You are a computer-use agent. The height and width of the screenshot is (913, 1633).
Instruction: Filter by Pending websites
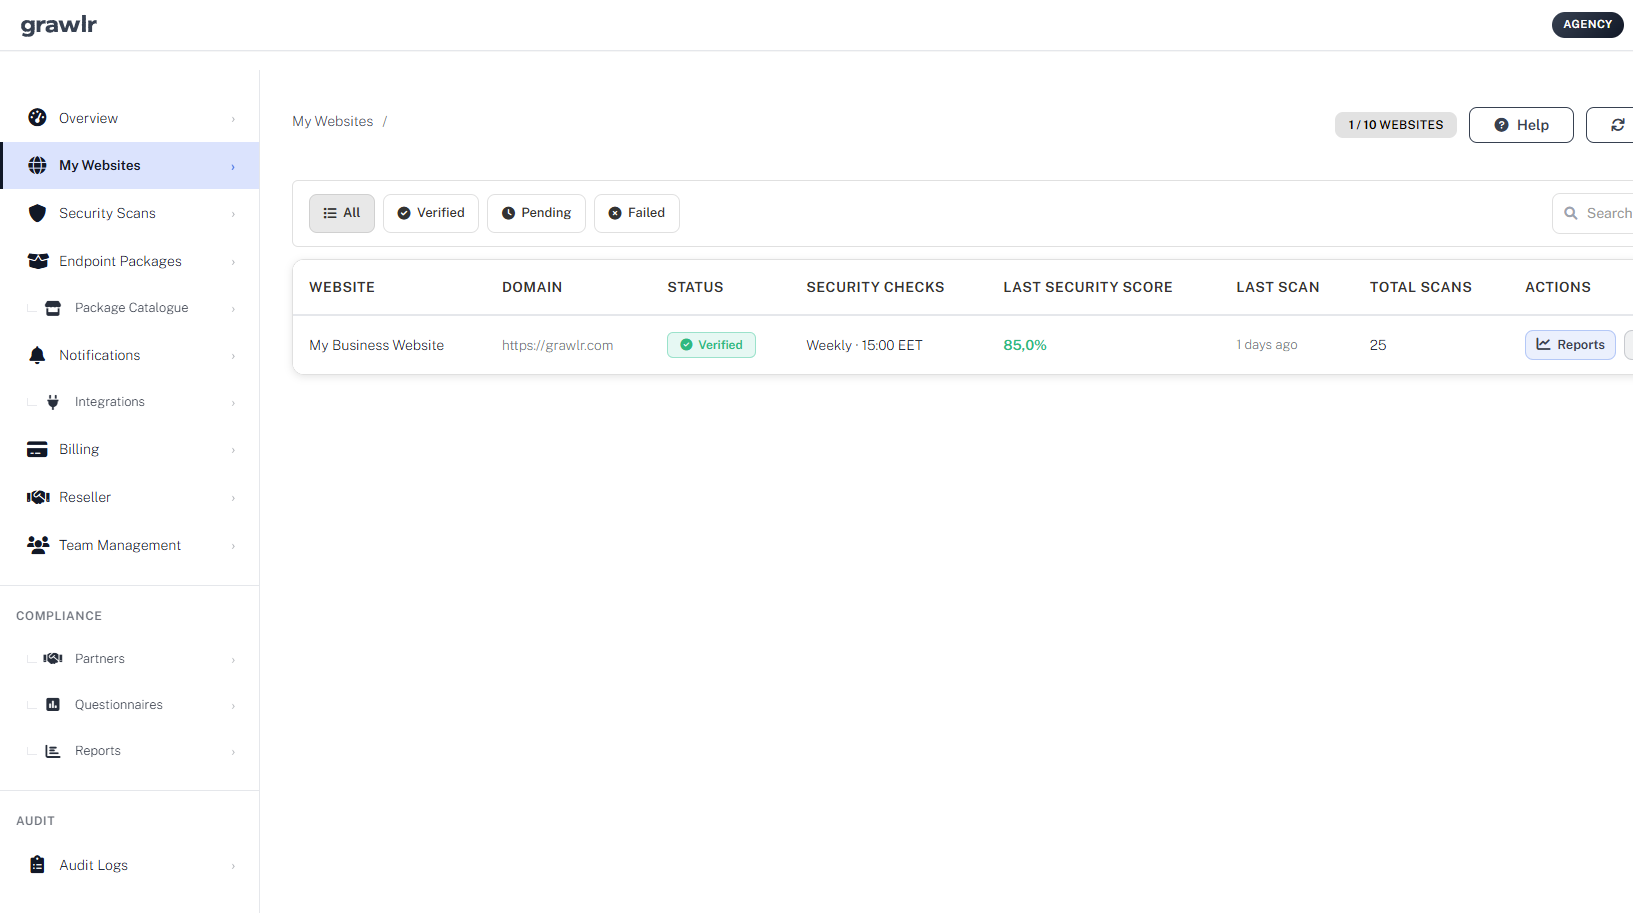(536, 213)
